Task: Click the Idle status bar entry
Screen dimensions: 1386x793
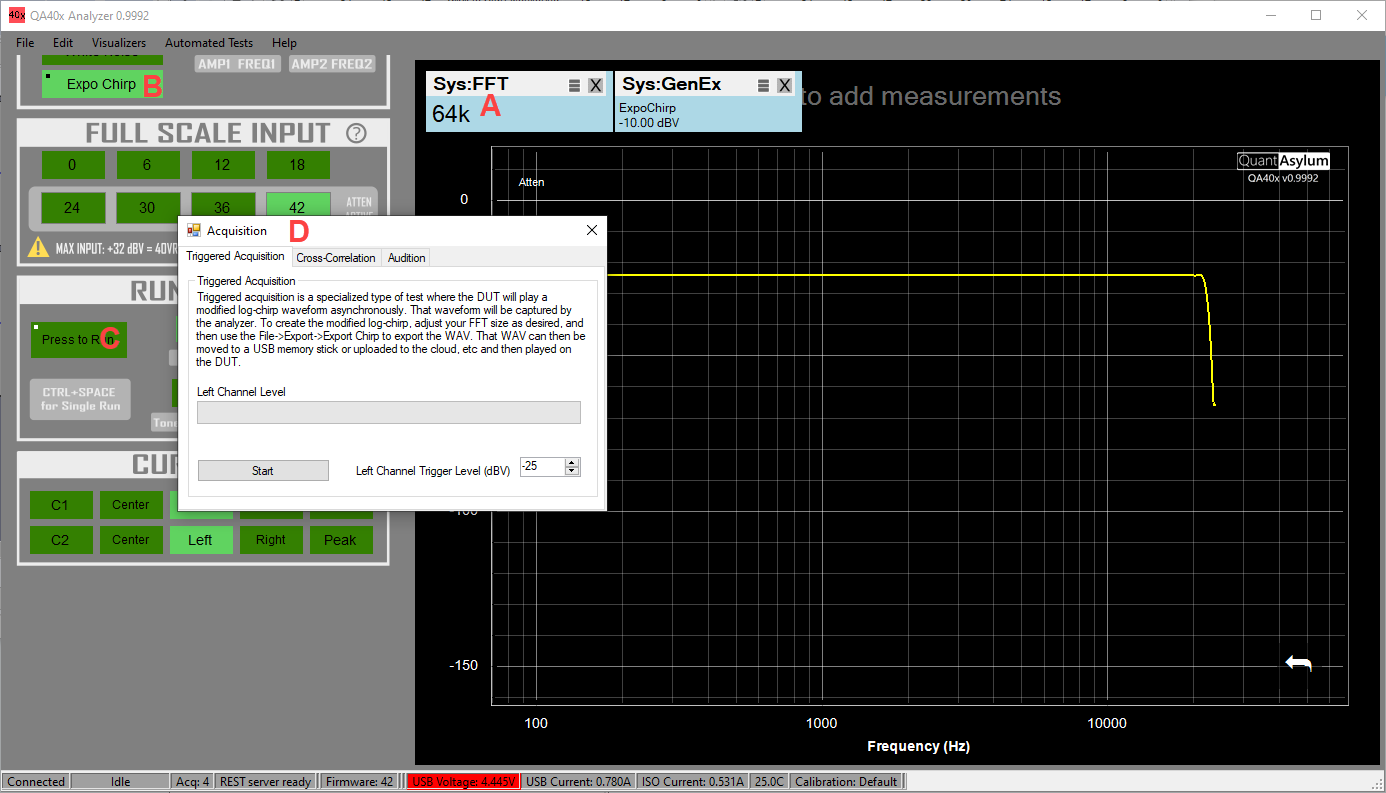Action: pos(120,782)
